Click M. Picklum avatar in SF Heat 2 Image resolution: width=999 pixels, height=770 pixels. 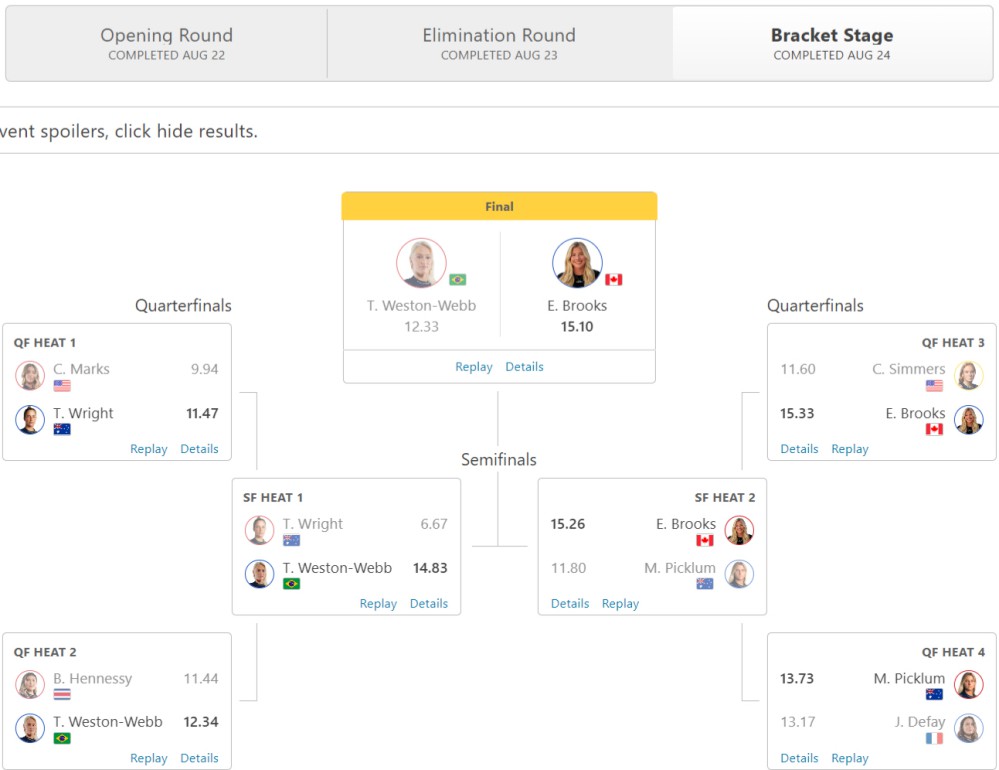click(x=739, y=574)
